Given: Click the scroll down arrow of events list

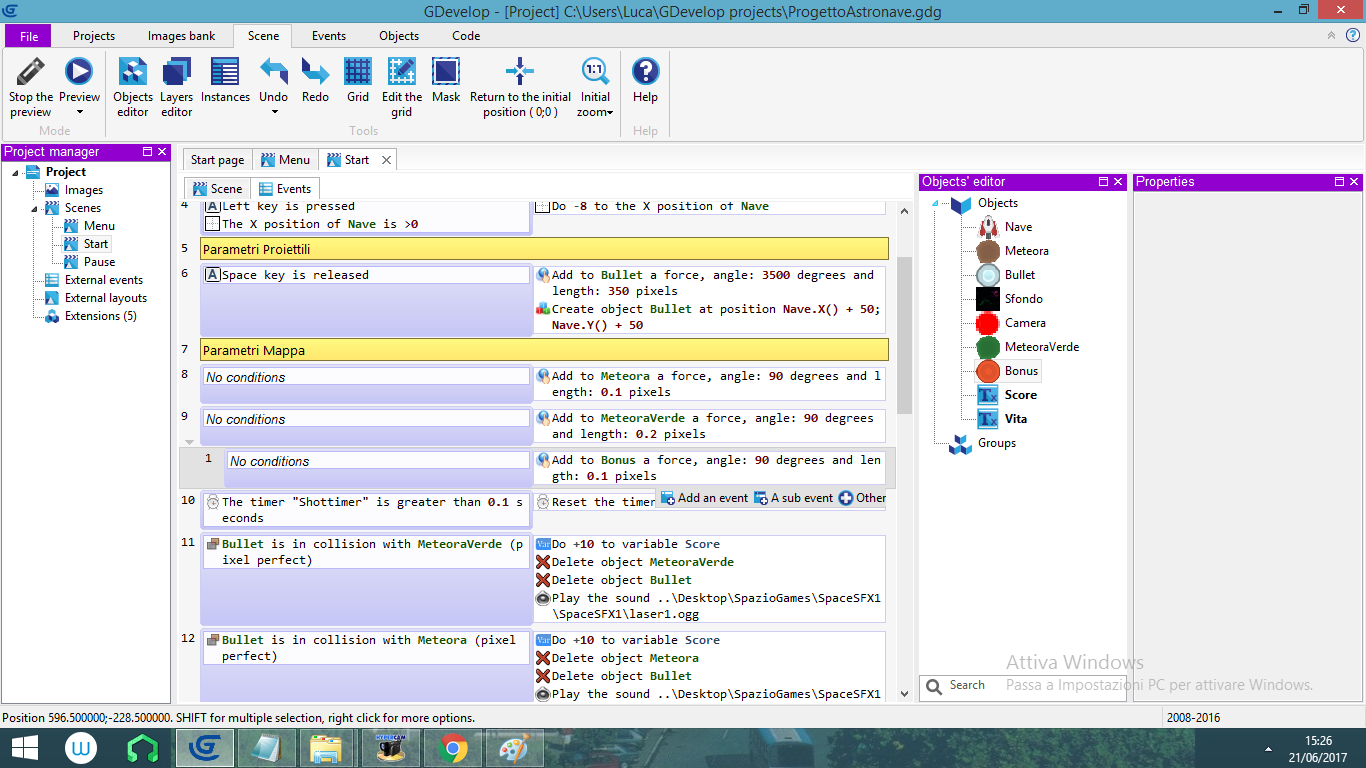Looking at the screenshot, I should pos(904,691).
